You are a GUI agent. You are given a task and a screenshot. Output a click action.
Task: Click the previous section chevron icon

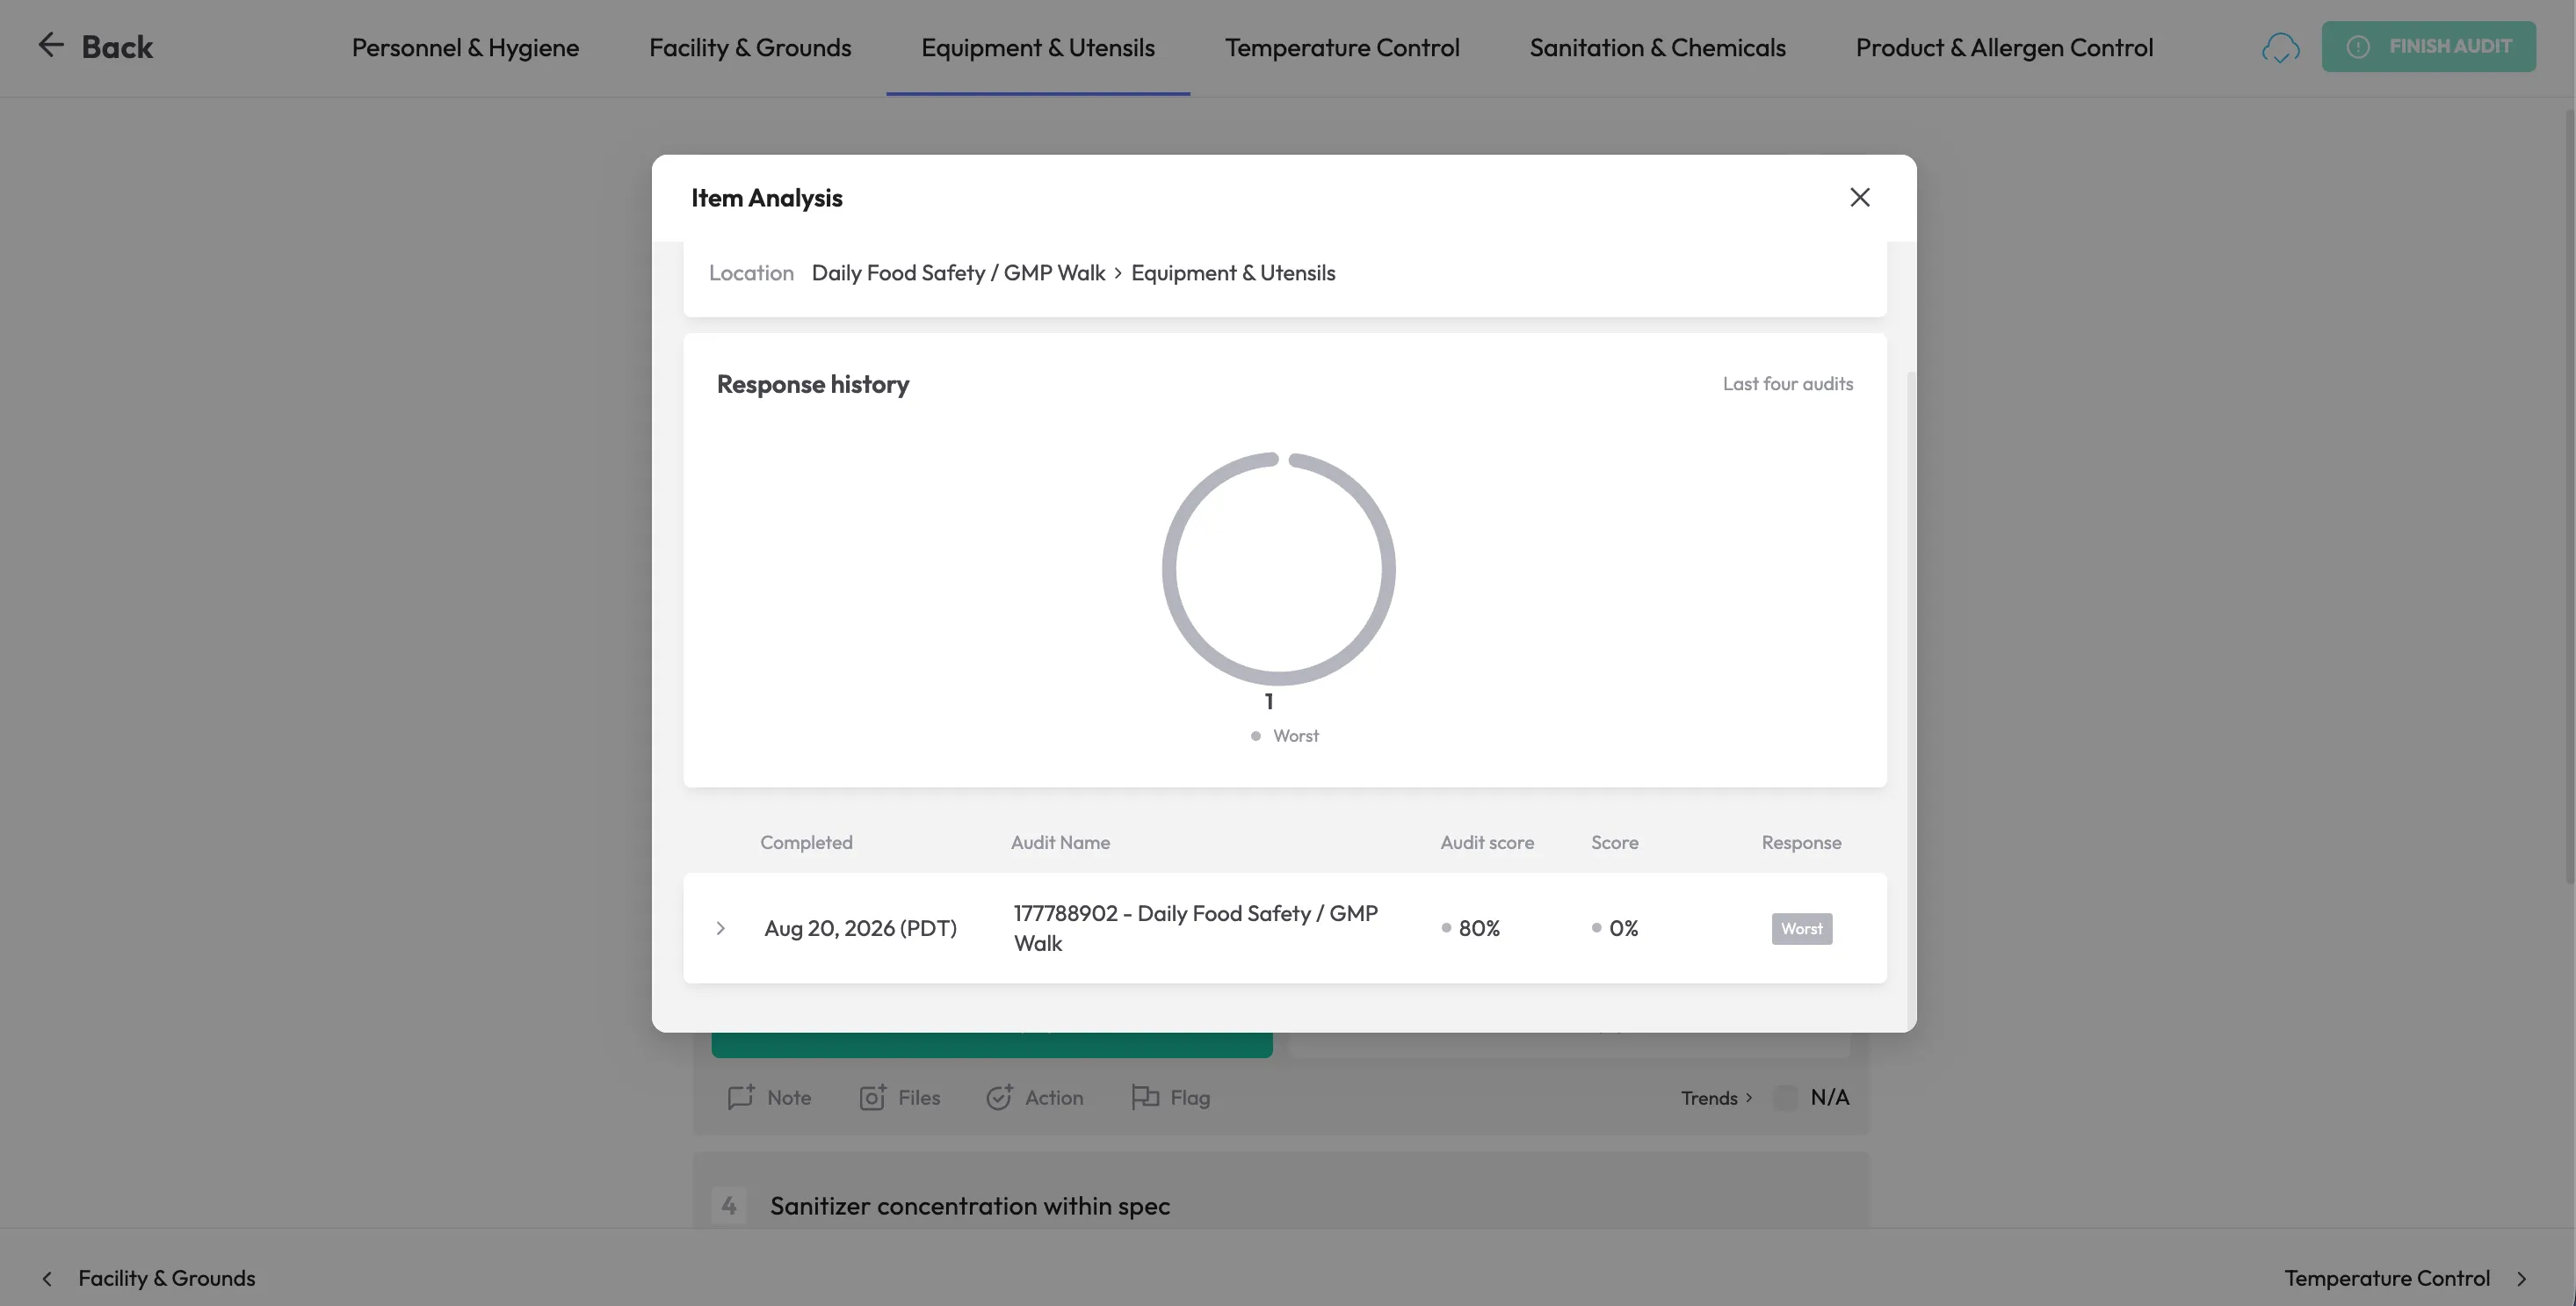coord(47,1278)
